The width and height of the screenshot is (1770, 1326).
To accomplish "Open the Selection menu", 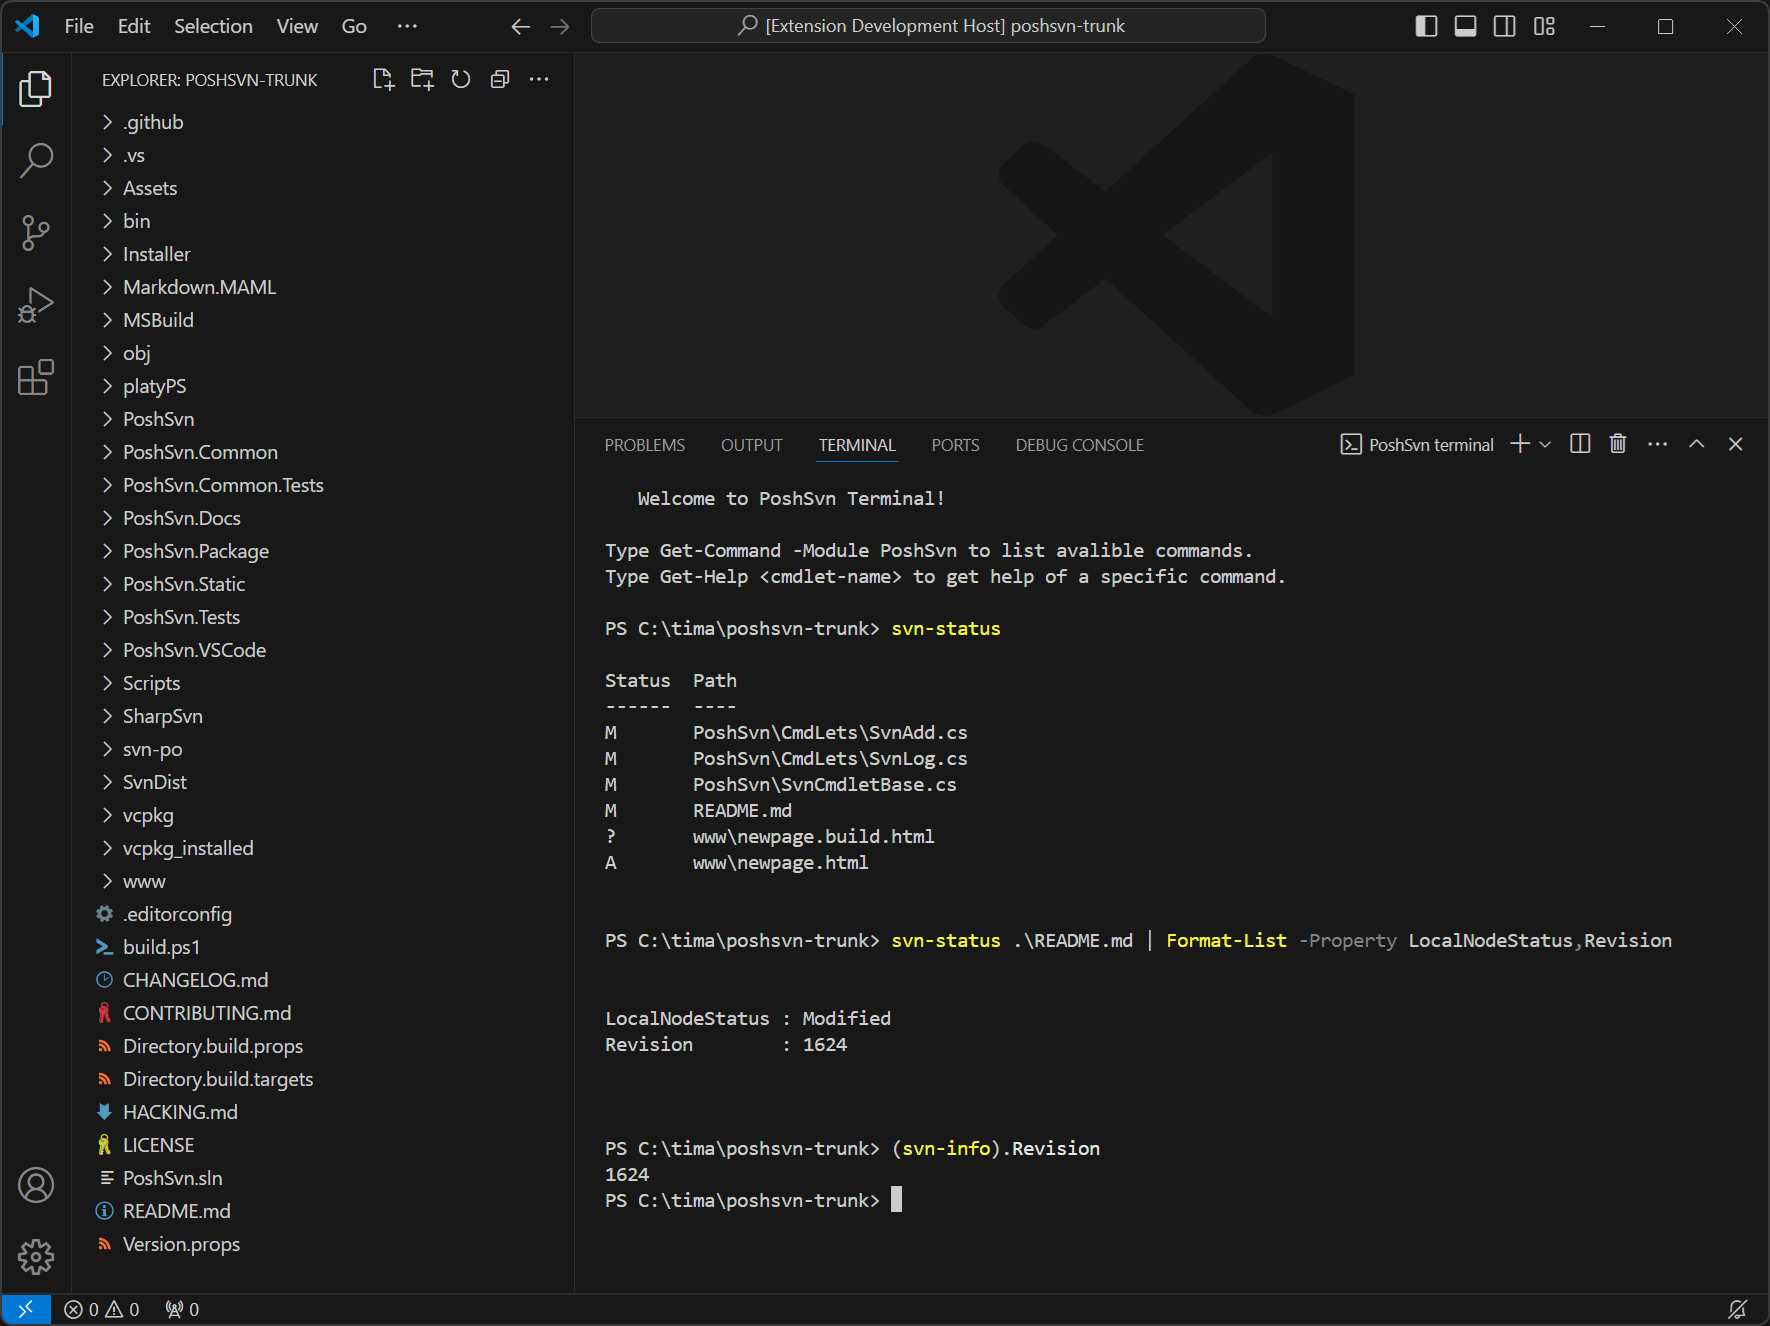I will coord(213,26).
